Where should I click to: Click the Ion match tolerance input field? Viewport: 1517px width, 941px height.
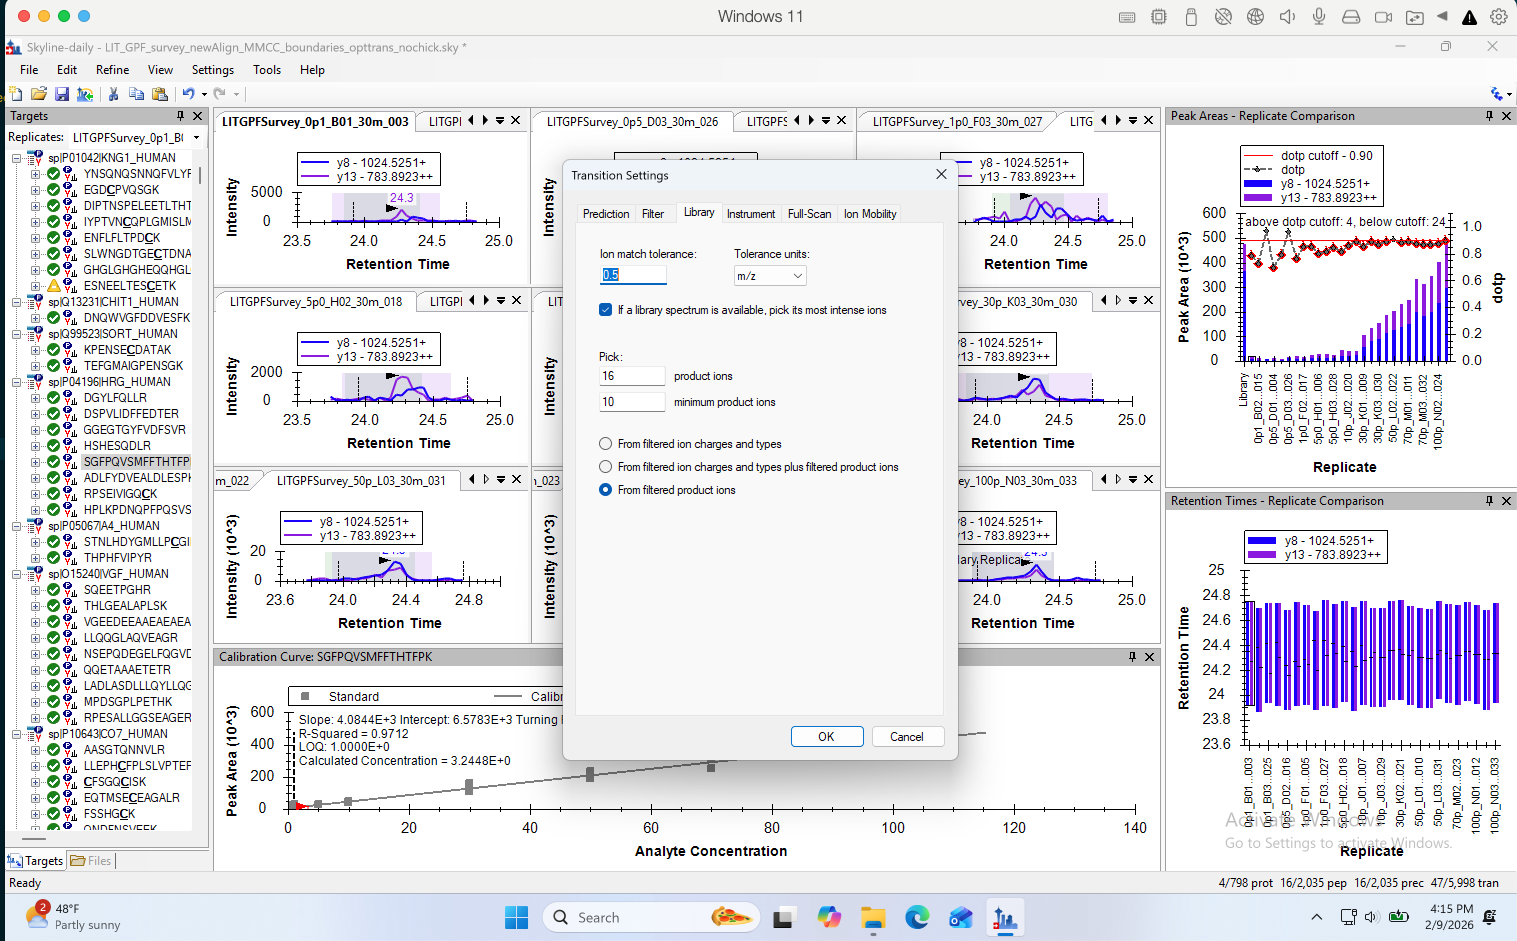[x=632, y=275]
